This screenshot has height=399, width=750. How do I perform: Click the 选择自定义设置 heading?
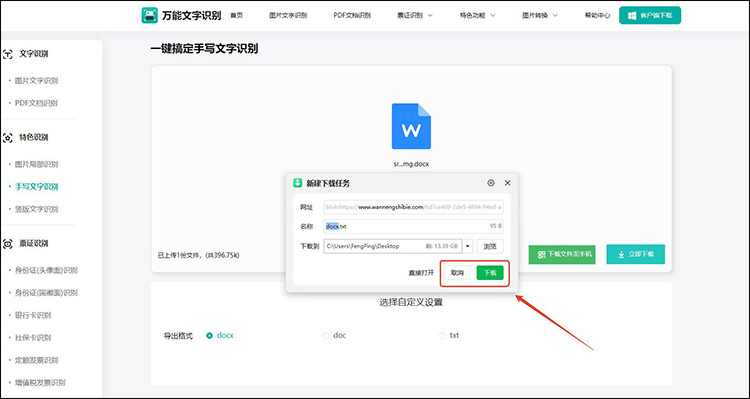[411, 302]
